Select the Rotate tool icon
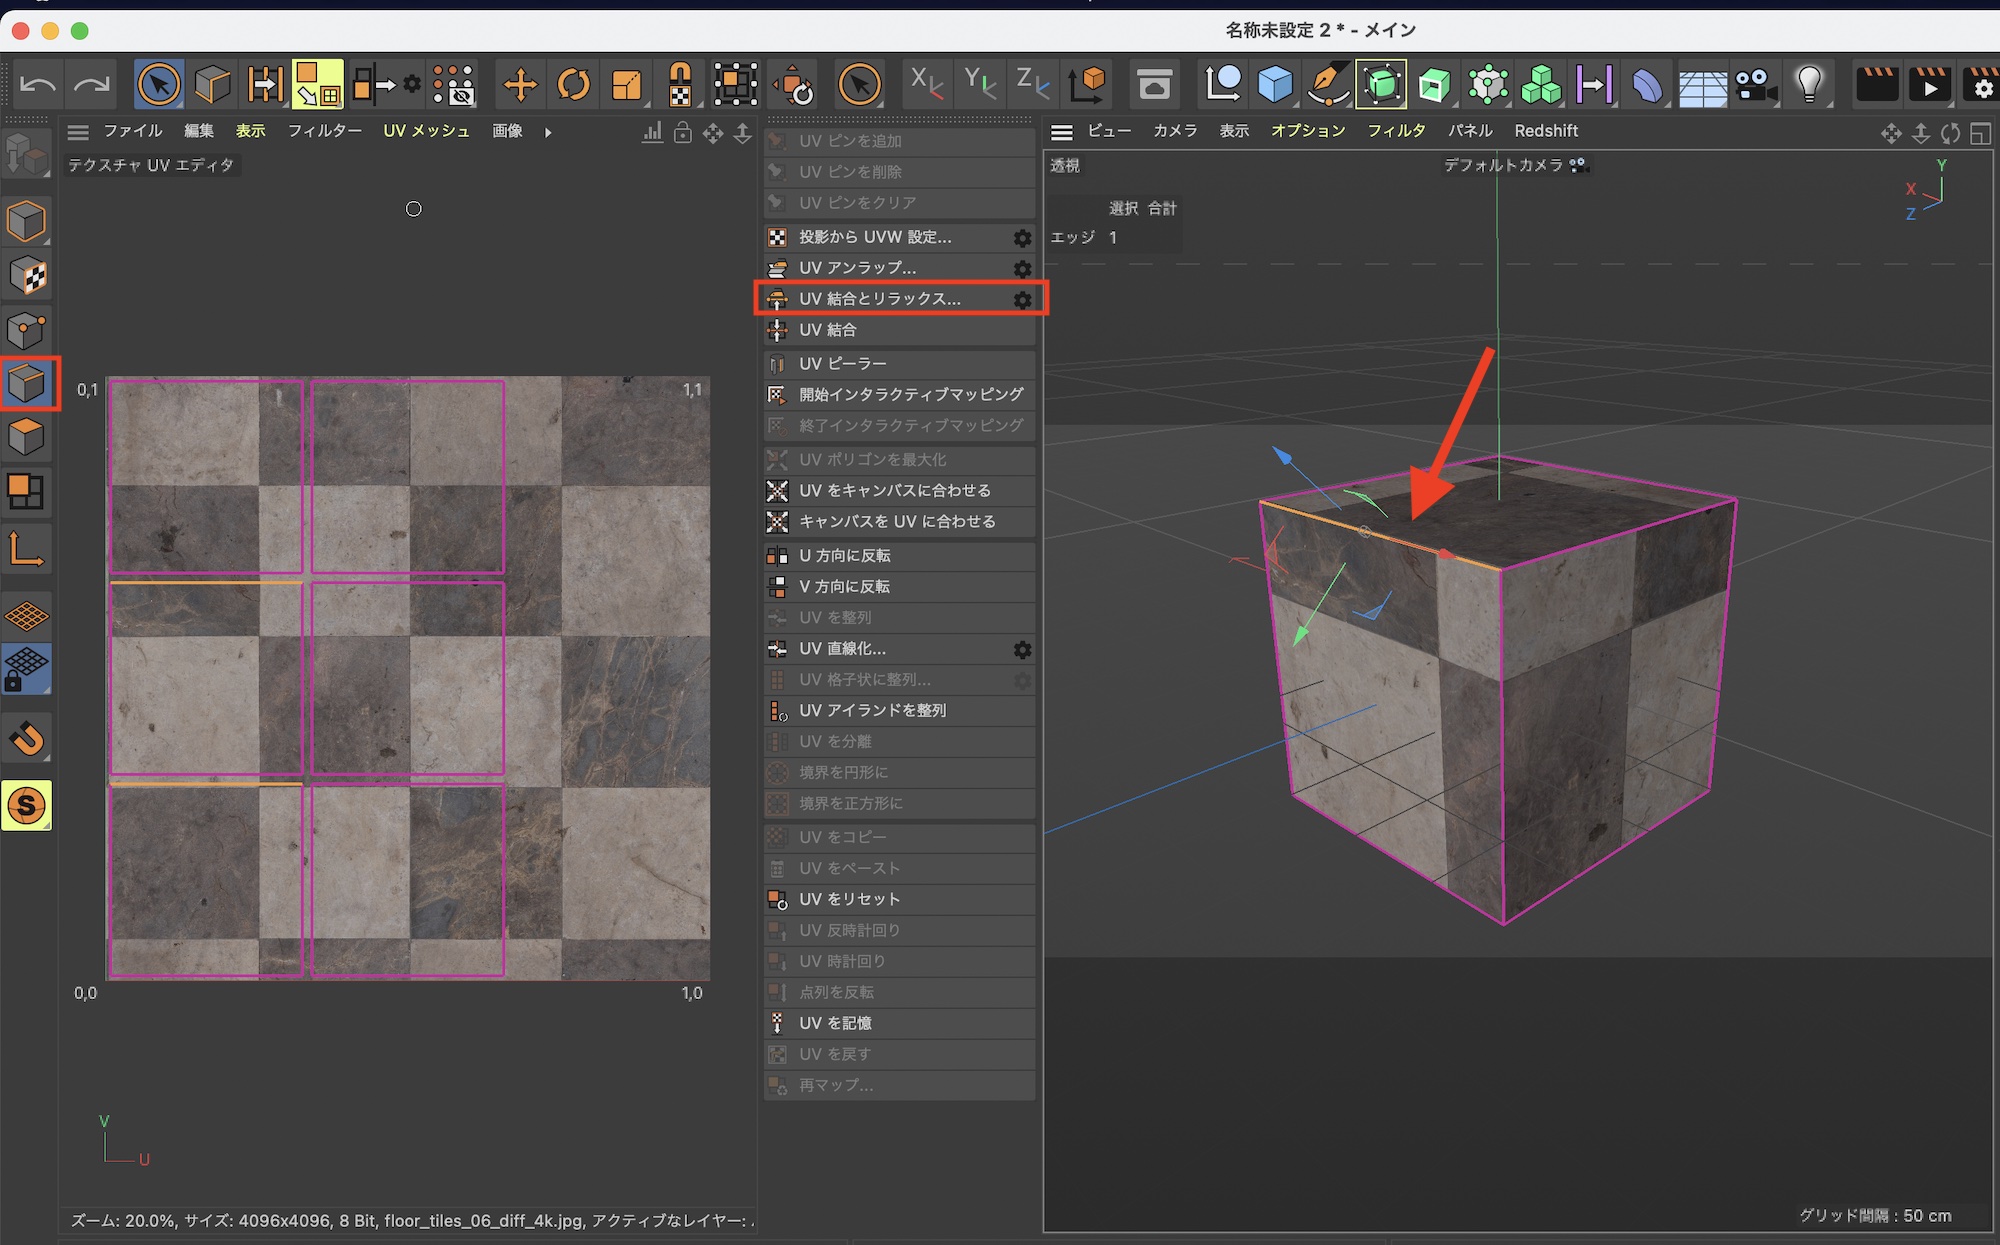Viewport: 2000px width, 1245px height. [x=574, y=85]
